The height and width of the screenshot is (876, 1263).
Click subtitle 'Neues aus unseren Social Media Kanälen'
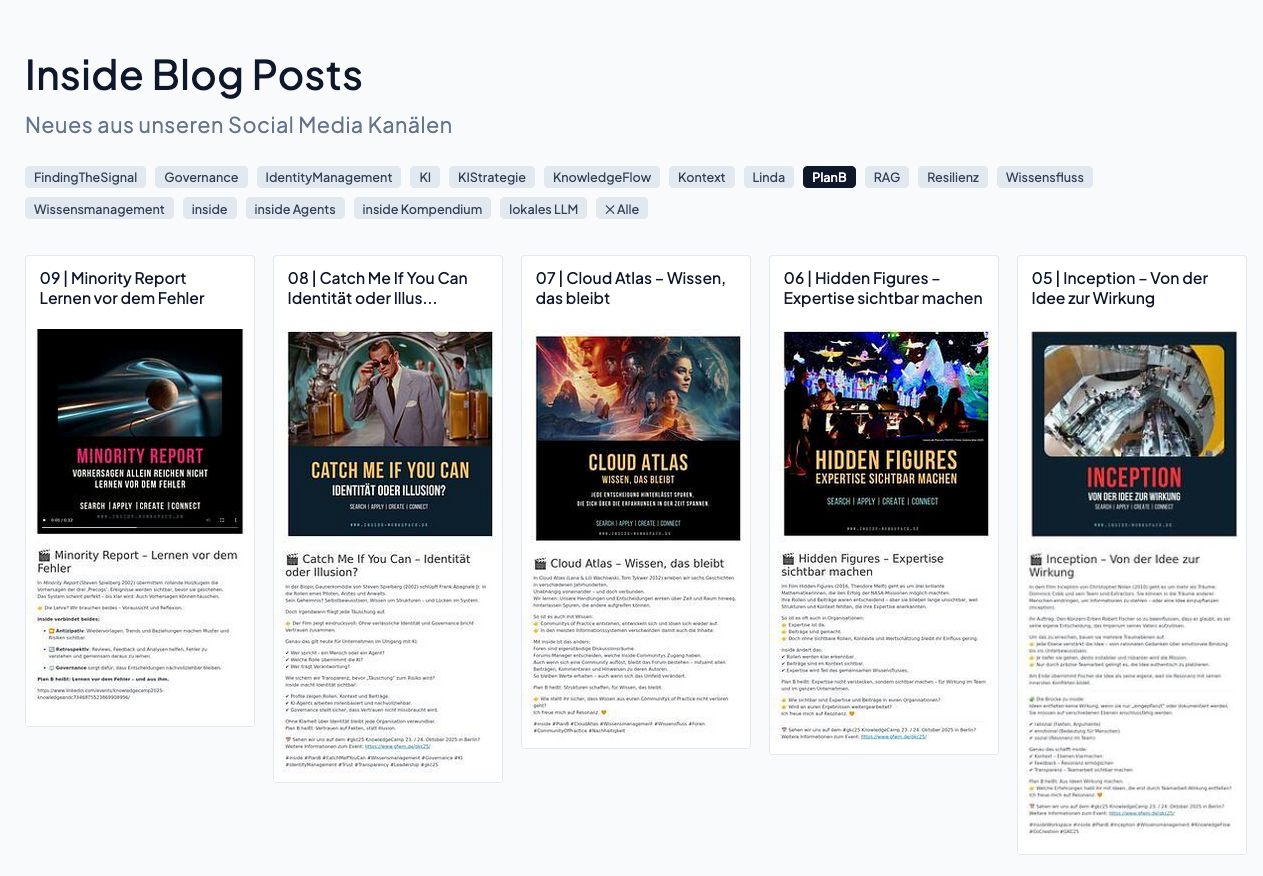tap(238, 125)
